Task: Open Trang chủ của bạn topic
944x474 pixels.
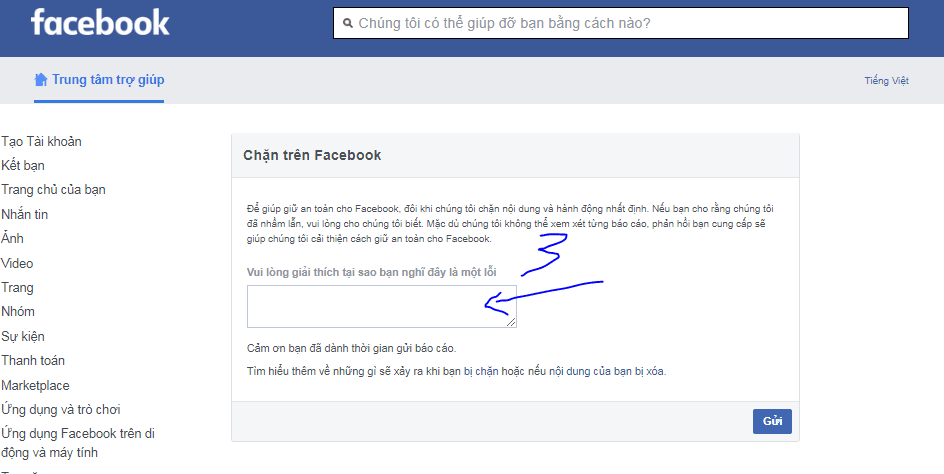Action: click(54, 190)
